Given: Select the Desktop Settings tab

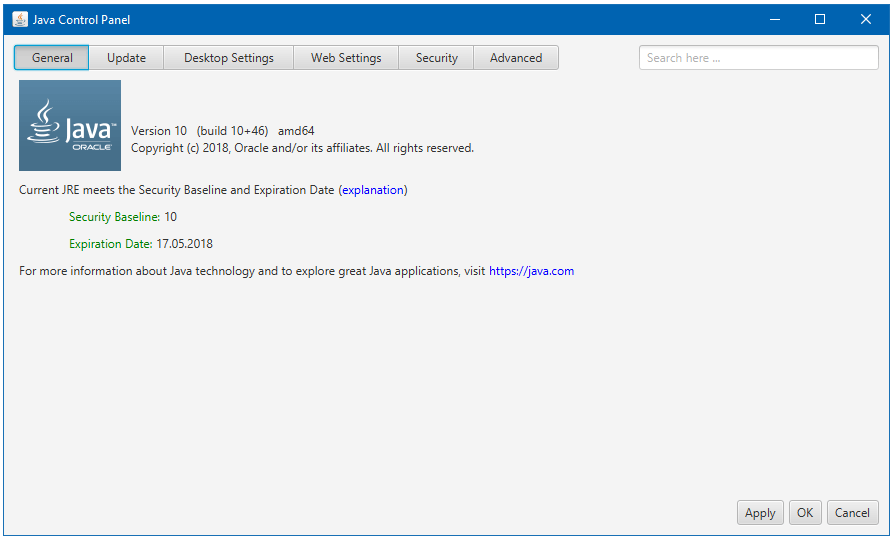Looking at the screenshot, I should (x=229, y=58).
